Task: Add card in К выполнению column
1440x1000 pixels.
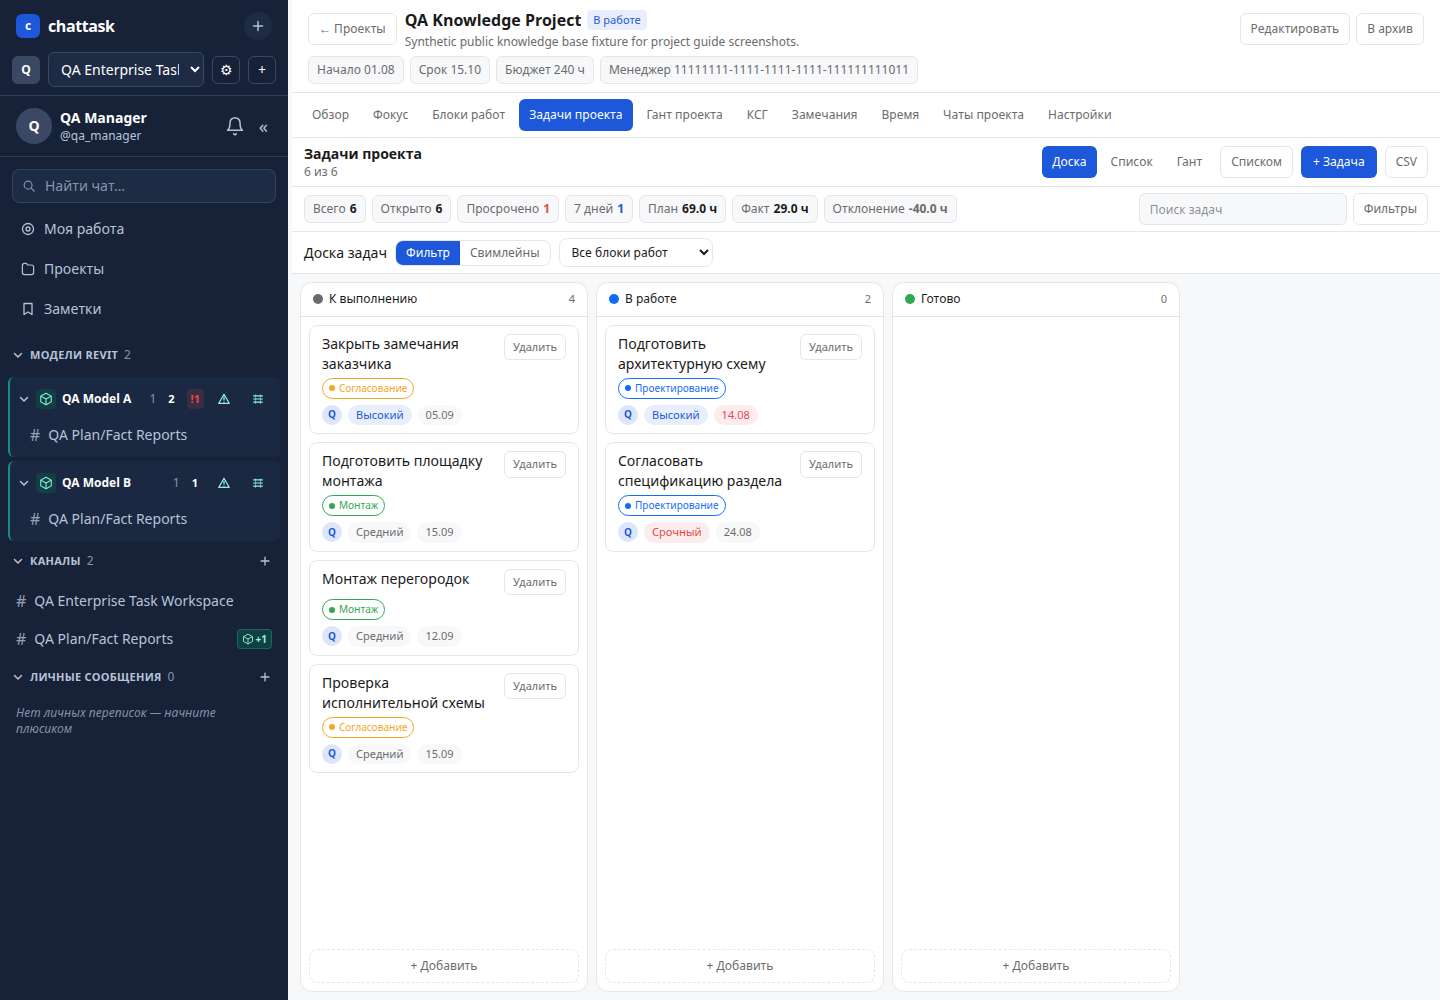Action: (x=444, y=966)
